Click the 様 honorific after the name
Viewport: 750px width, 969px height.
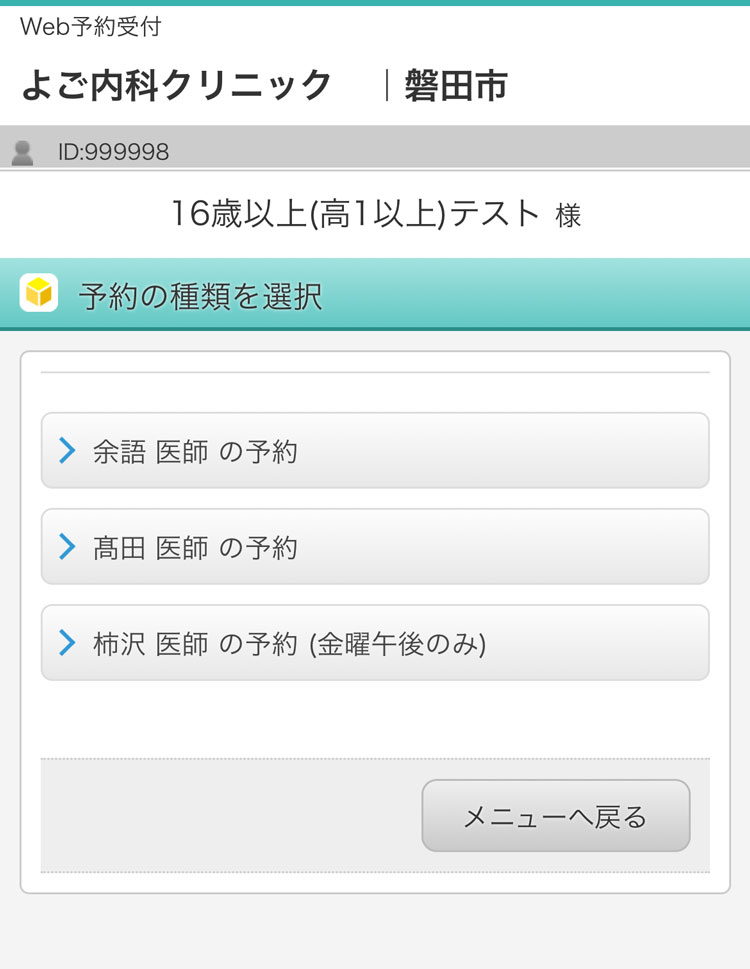[568, 215]
